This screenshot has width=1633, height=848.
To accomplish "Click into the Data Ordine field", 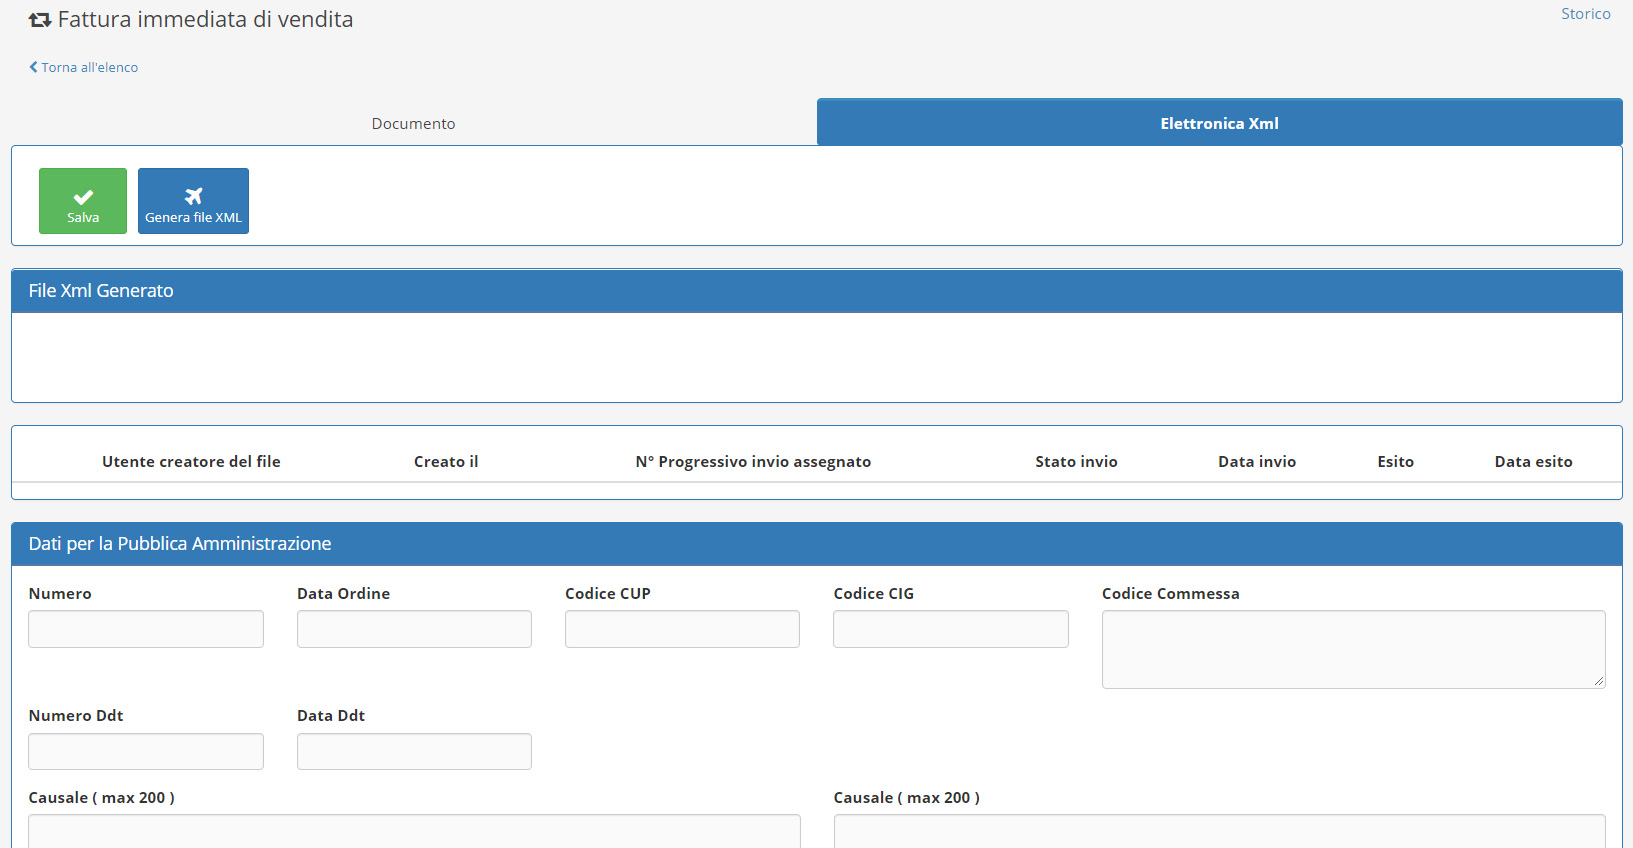I will click(414, 629).
